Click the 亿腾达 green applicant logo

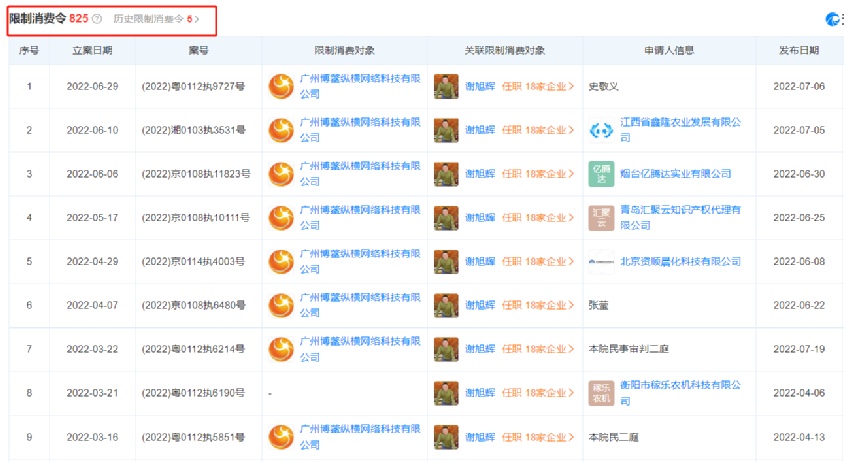(x=601, y=174)
